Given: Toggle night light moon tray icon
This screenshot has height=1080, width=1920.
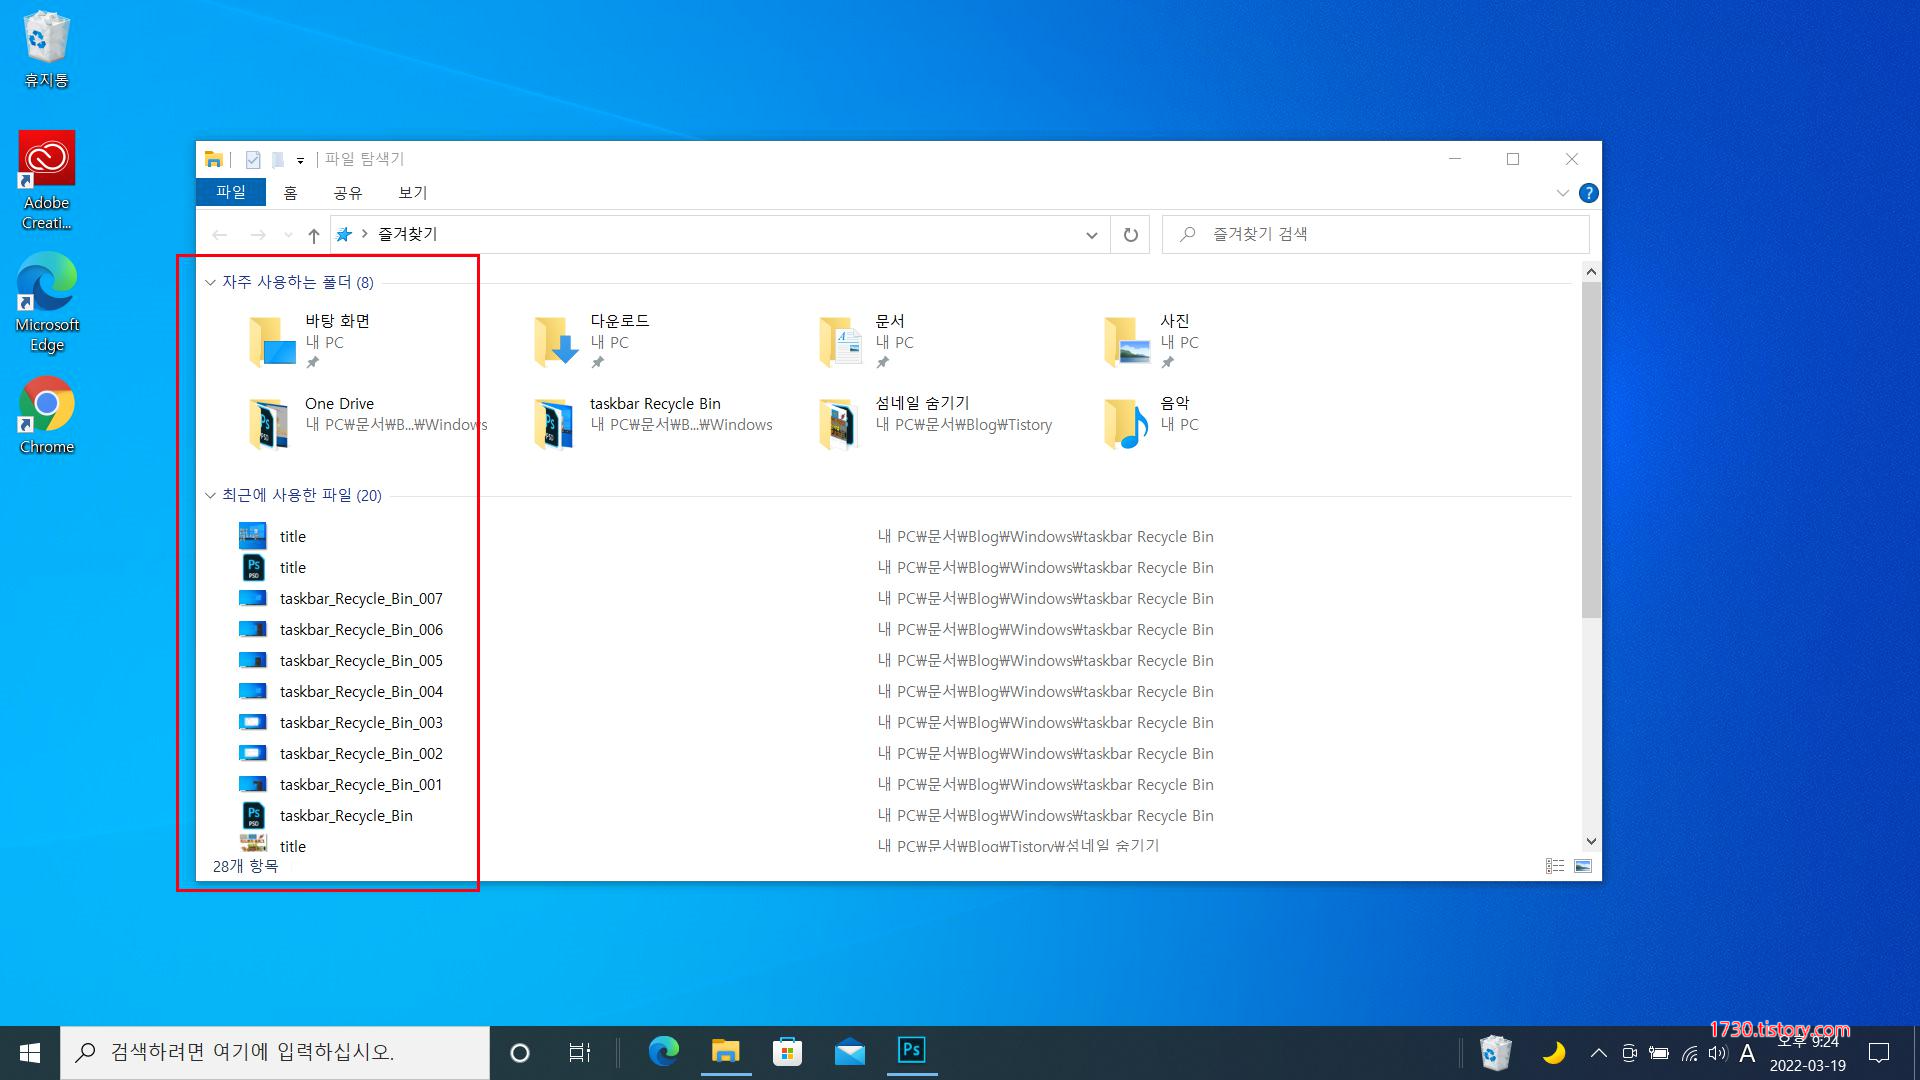Looking at the screenshot, I should coord(1553,1052).
